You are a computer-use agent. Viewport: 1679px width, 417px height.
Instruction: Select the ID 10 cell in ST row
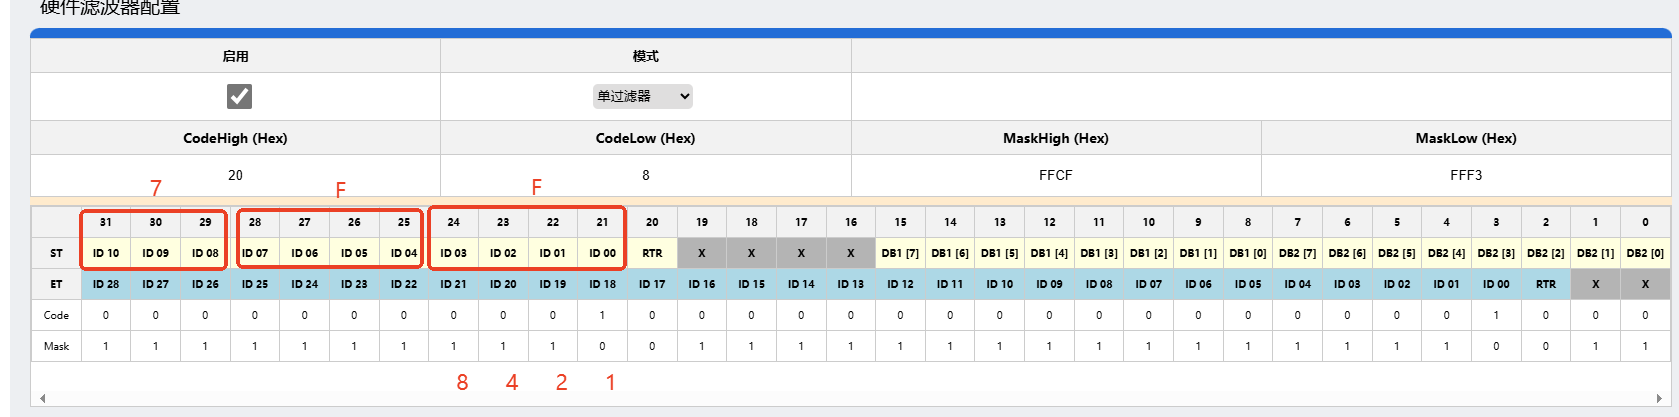(x=106, y=253)
